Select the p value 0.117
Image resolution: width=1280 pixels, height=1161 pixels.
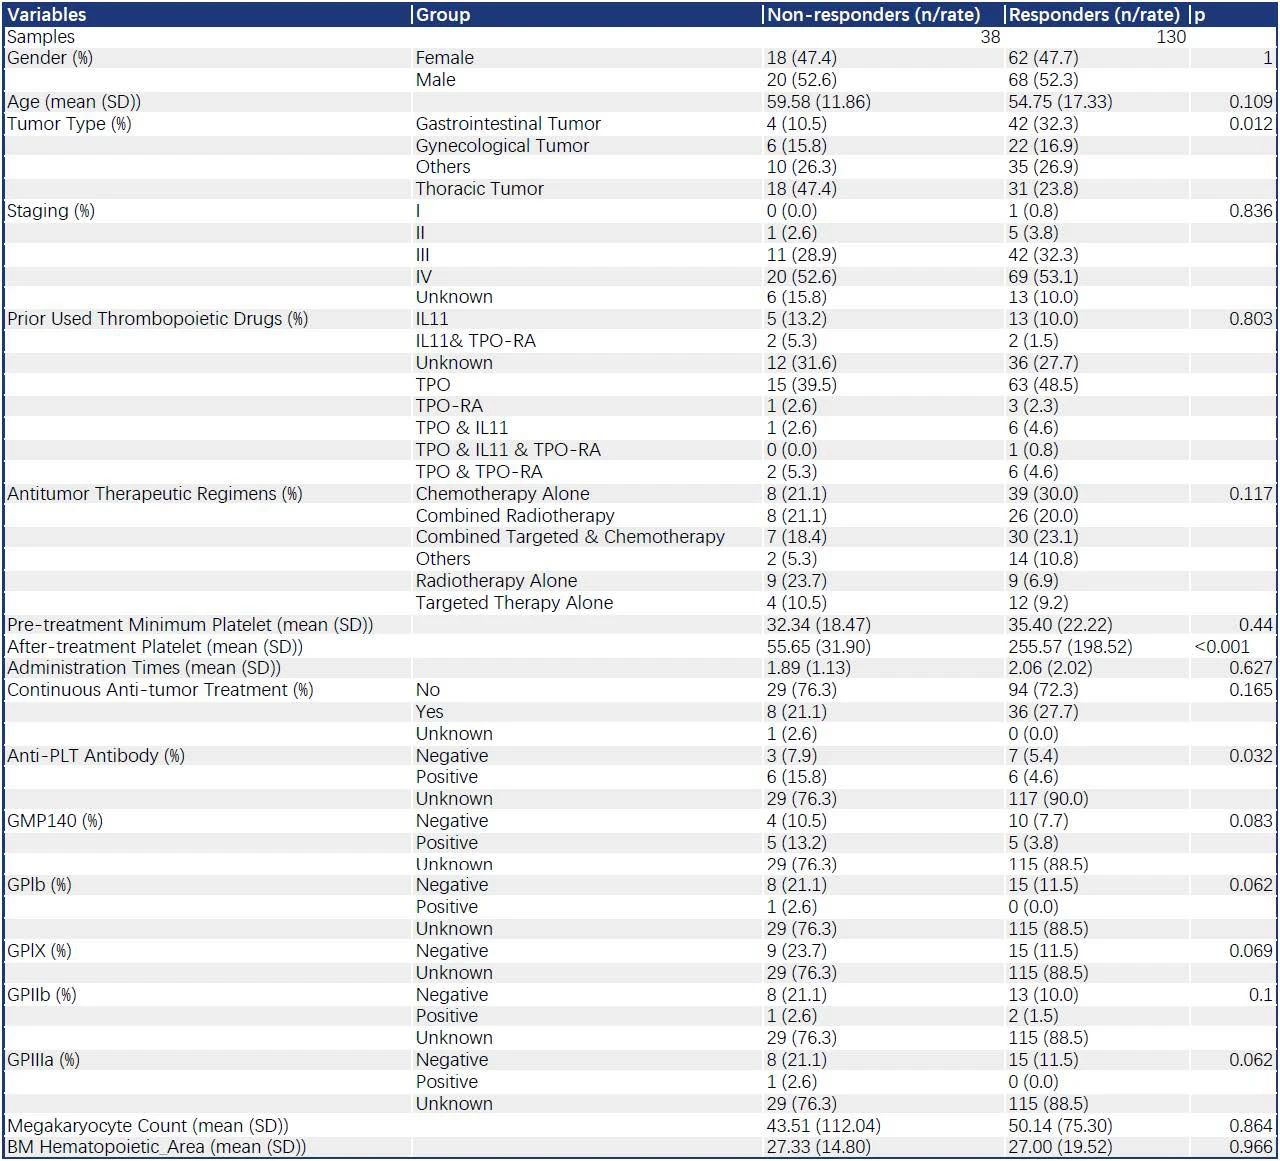point(1251,494)
